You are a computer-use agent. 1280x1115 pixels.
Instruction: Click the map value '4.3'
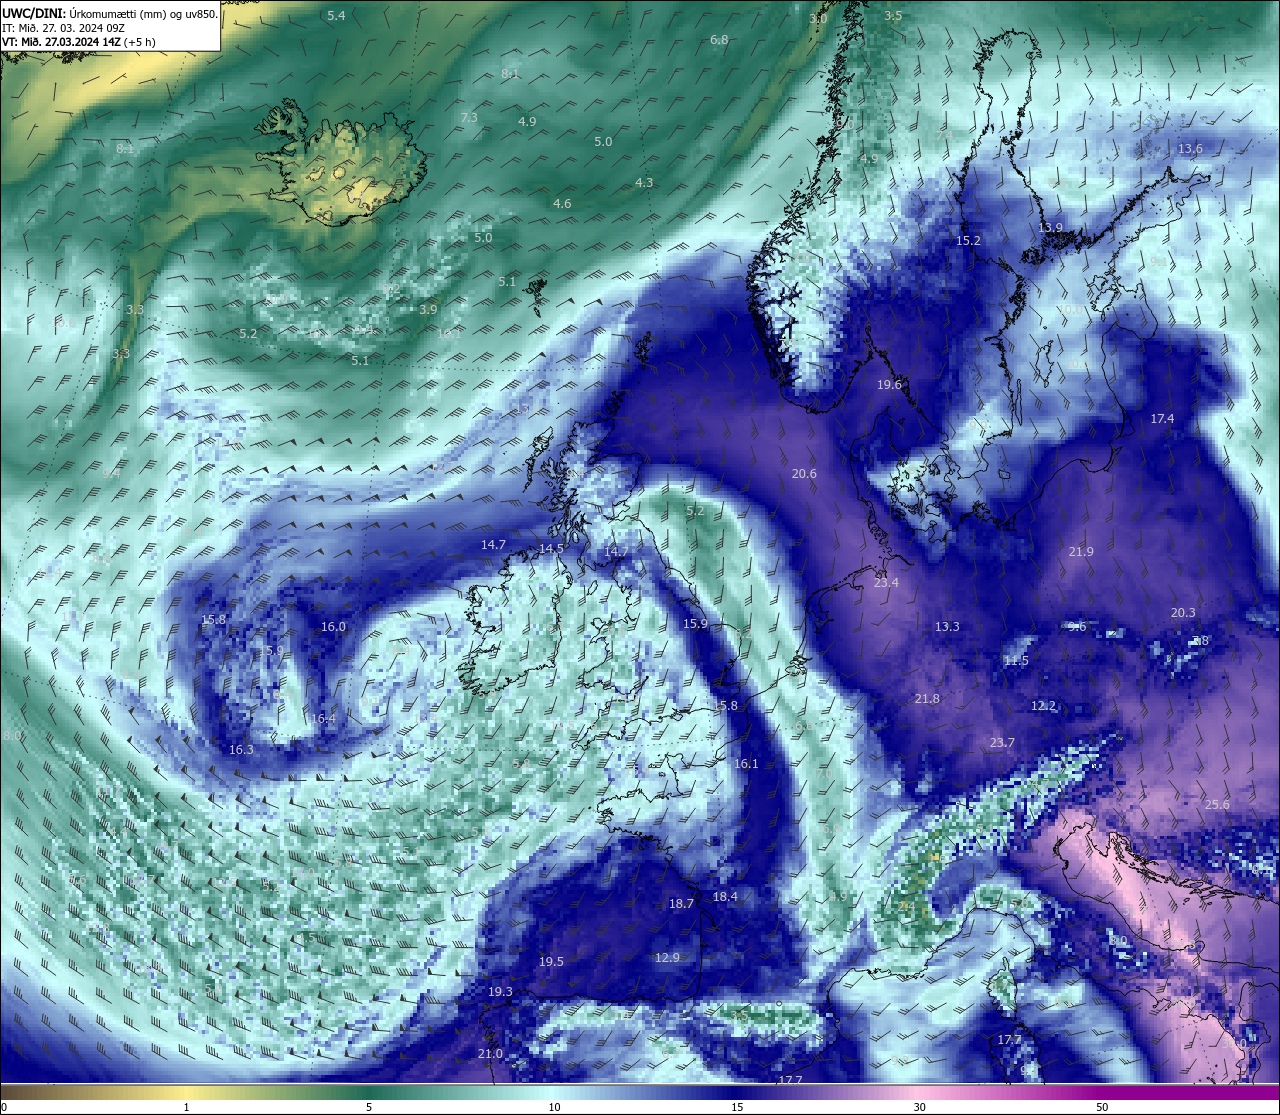(x=644, y=183)
